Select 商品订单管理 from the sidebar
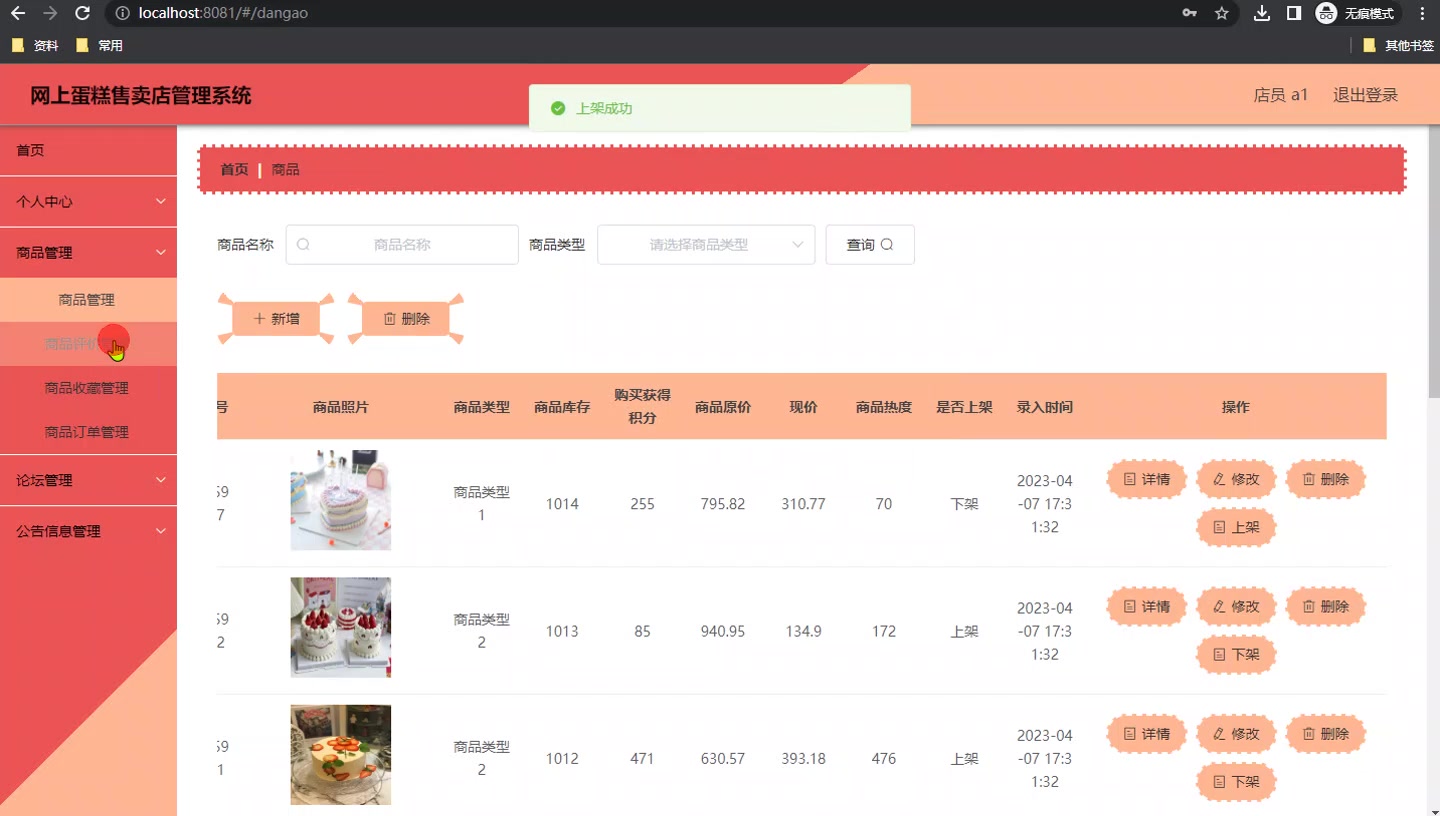This screenshot has height=816, width=1440. [x=88, y=431]
